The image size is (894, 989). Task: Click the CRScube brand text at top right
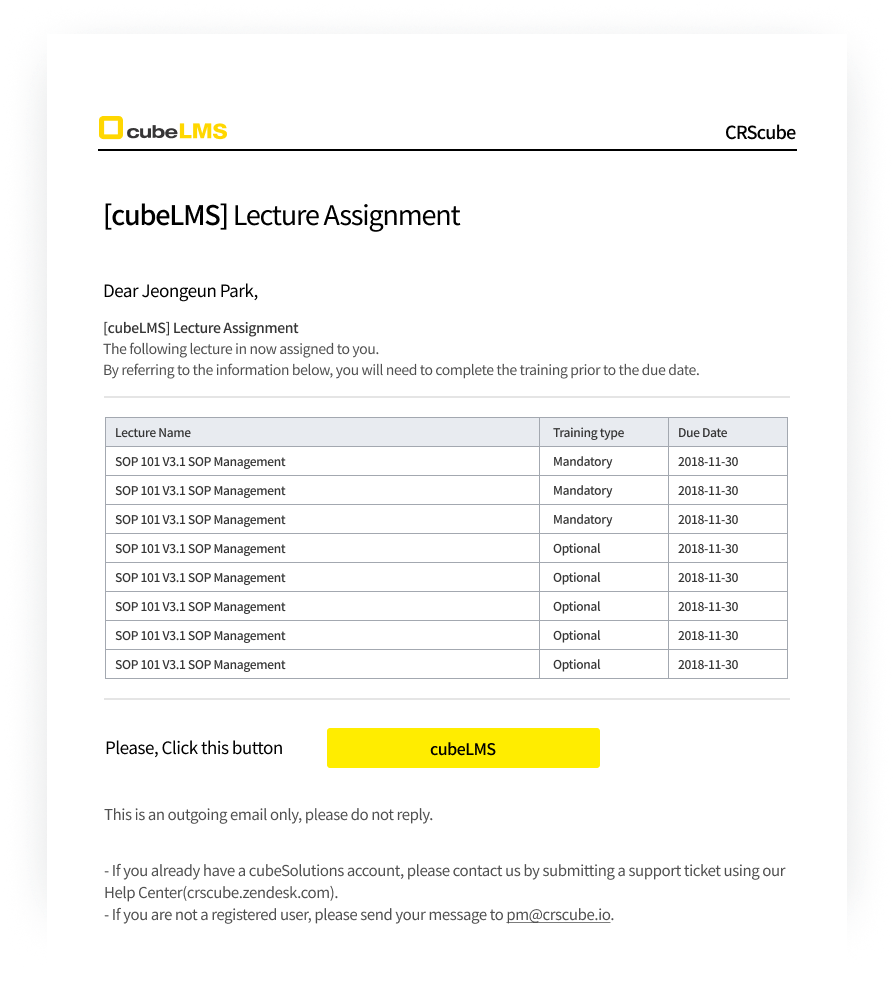tap(760, 132)
